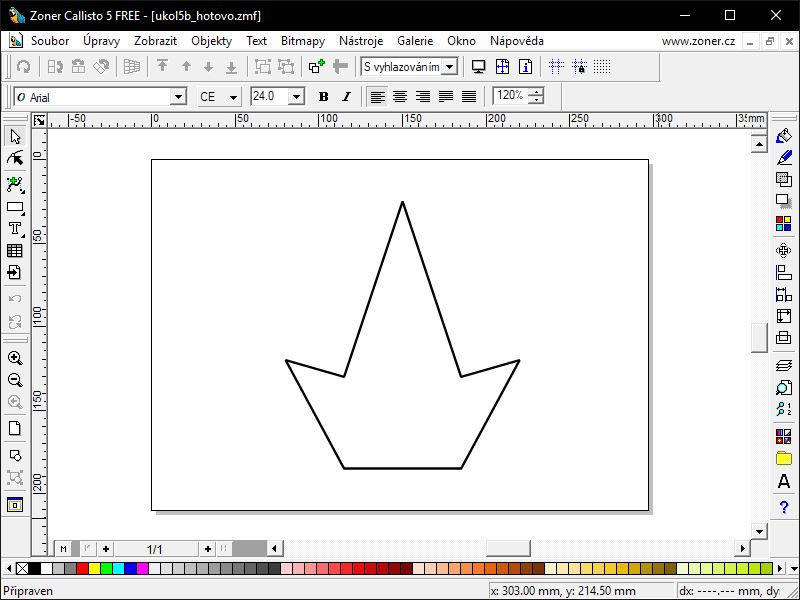Open the four-color squares palette icon

pyautogui.click(x=784, y=223)
